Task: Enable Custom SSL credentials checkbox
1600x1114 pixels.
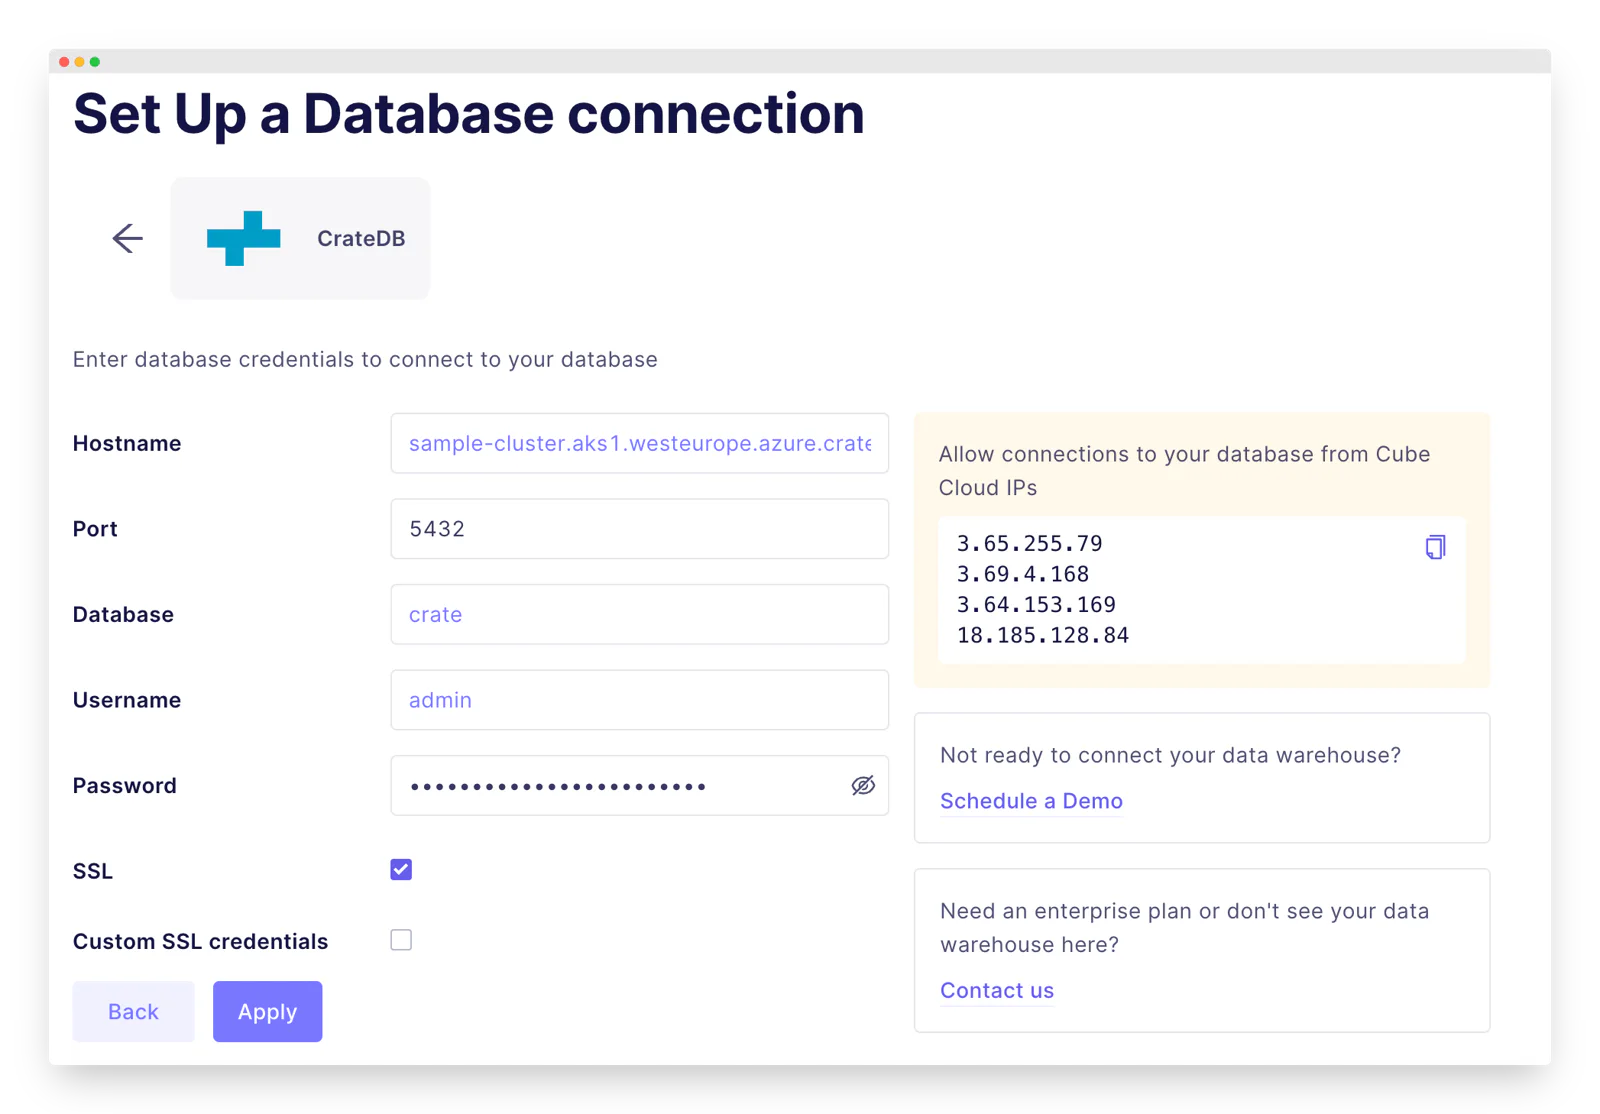Action: point(401,940)
